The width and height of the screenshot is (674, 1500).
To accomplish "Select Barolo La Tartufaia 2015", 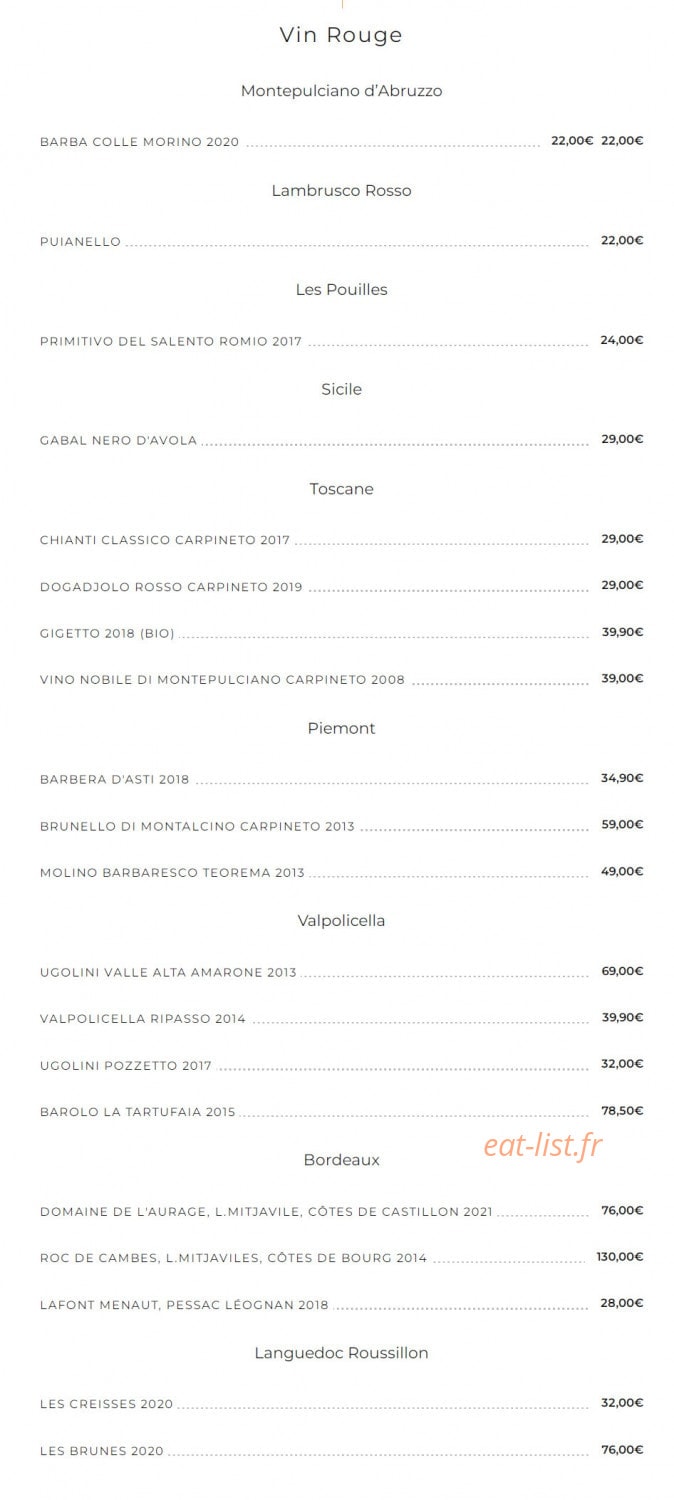I will pyautogui.click(x=137, y=1112).
